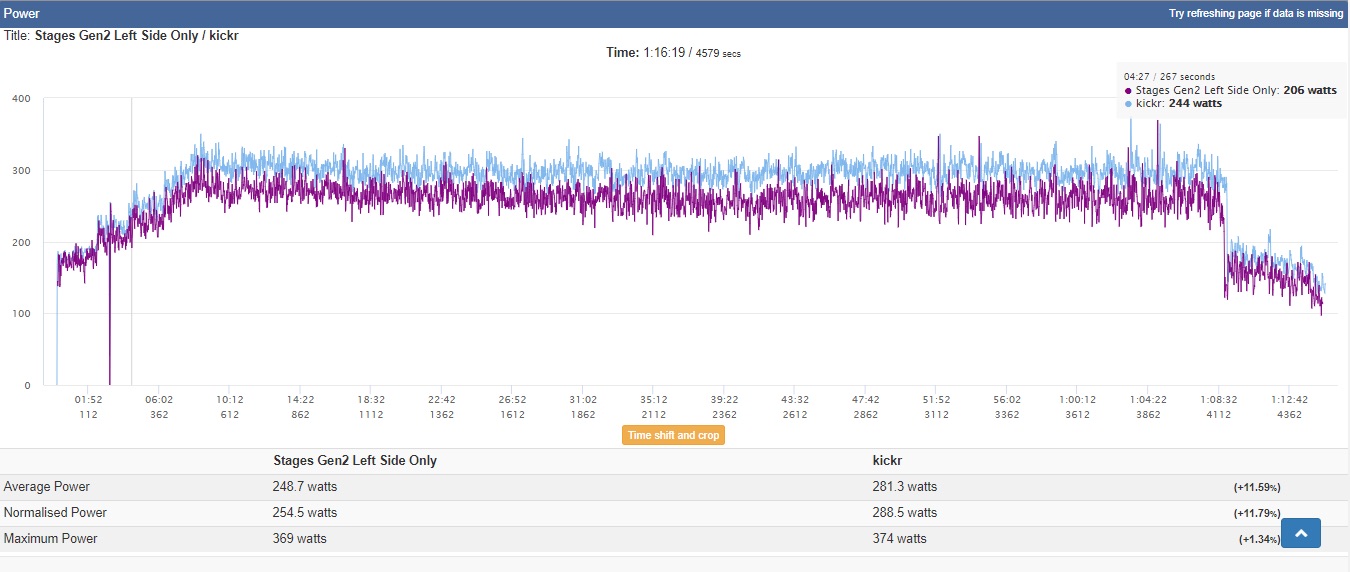Click the tooltip value 244 watts
This screenshot has height=572, width=1350.
tap(1195, 103)
